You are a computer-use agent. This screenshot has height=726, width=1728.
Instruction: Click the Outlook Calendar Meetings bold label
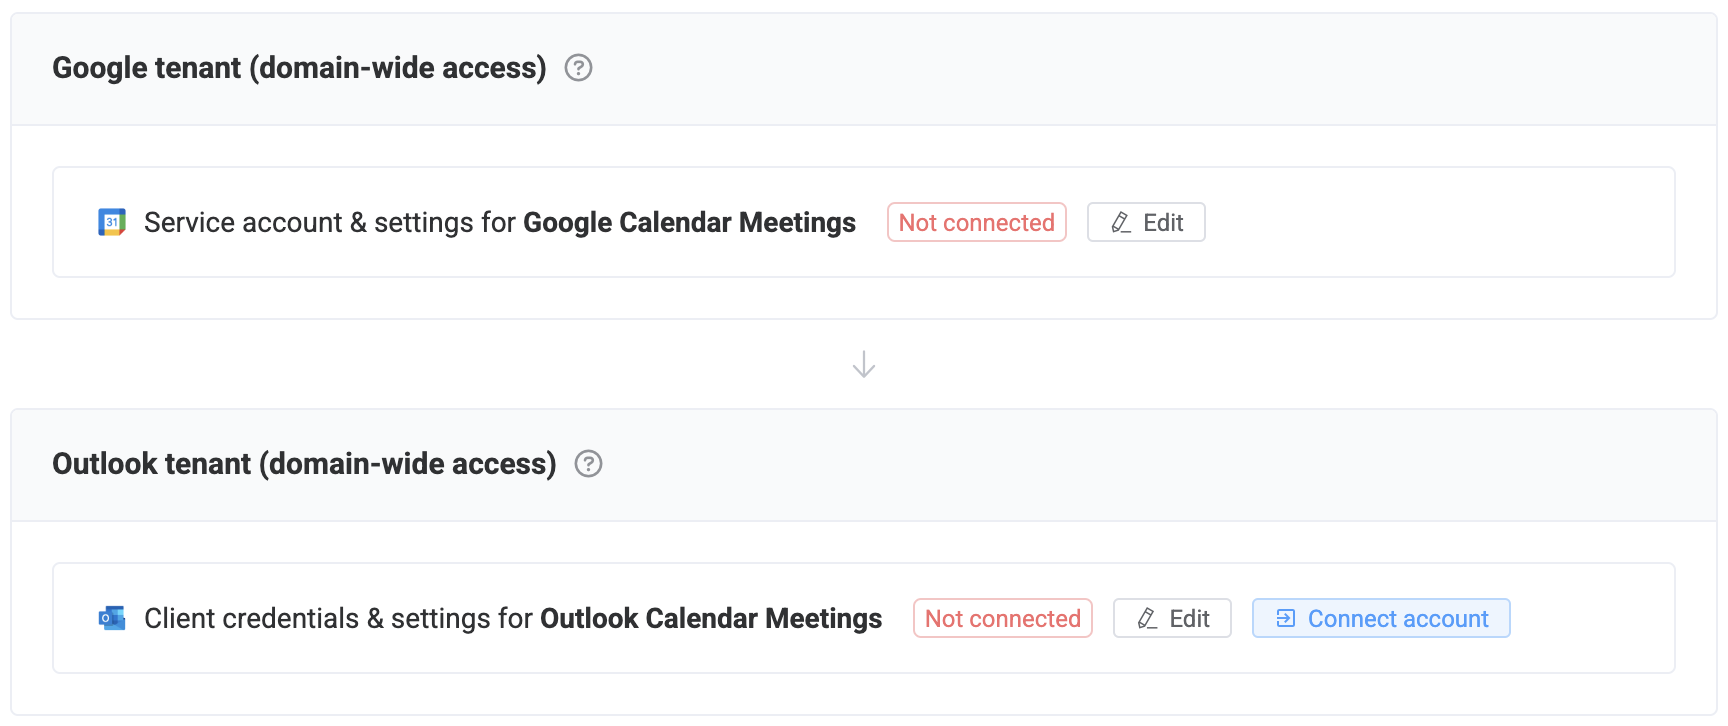pyautogui.click(x=710, y=619)
